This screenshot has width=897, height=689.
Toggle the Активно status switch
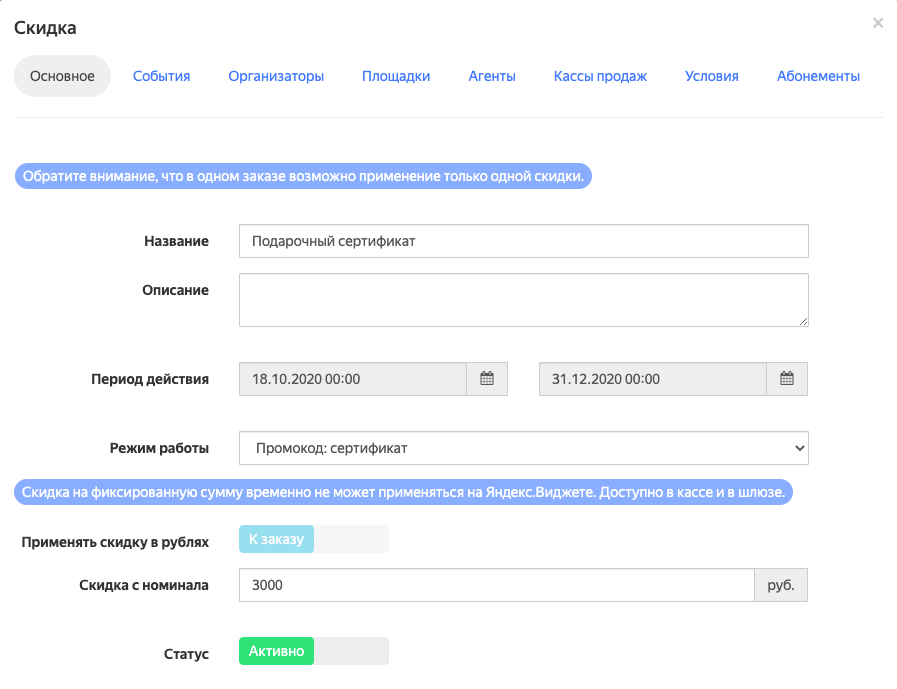313,652
